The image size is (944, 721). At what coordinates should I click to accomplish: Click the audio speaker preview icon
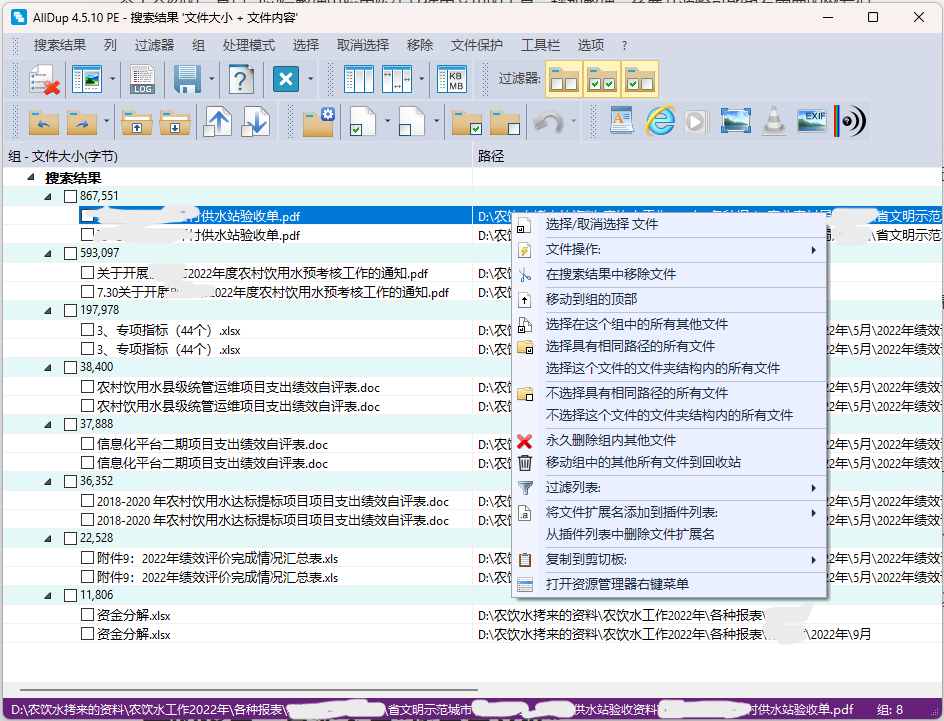850,121
